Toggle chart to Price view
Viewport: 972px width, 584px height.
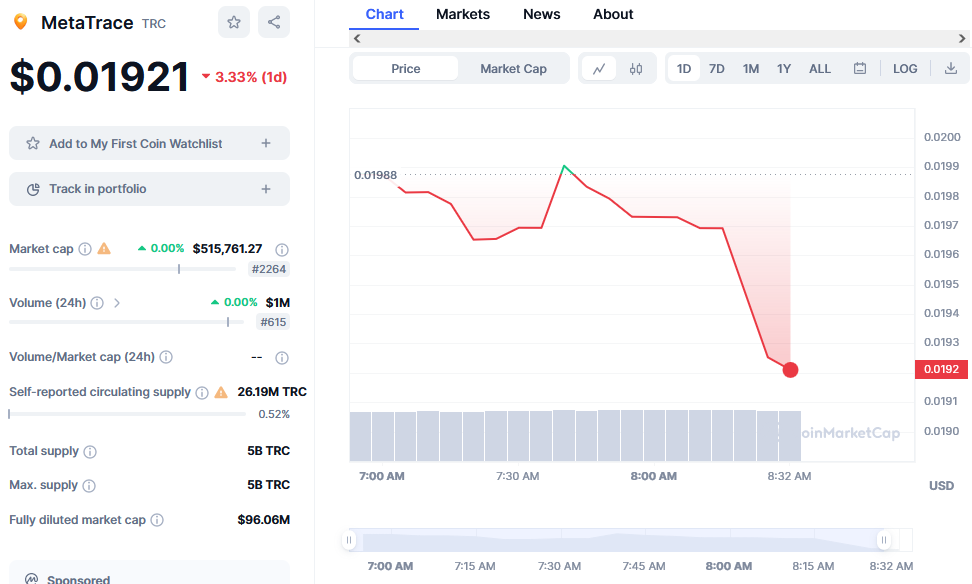(405, 69)
